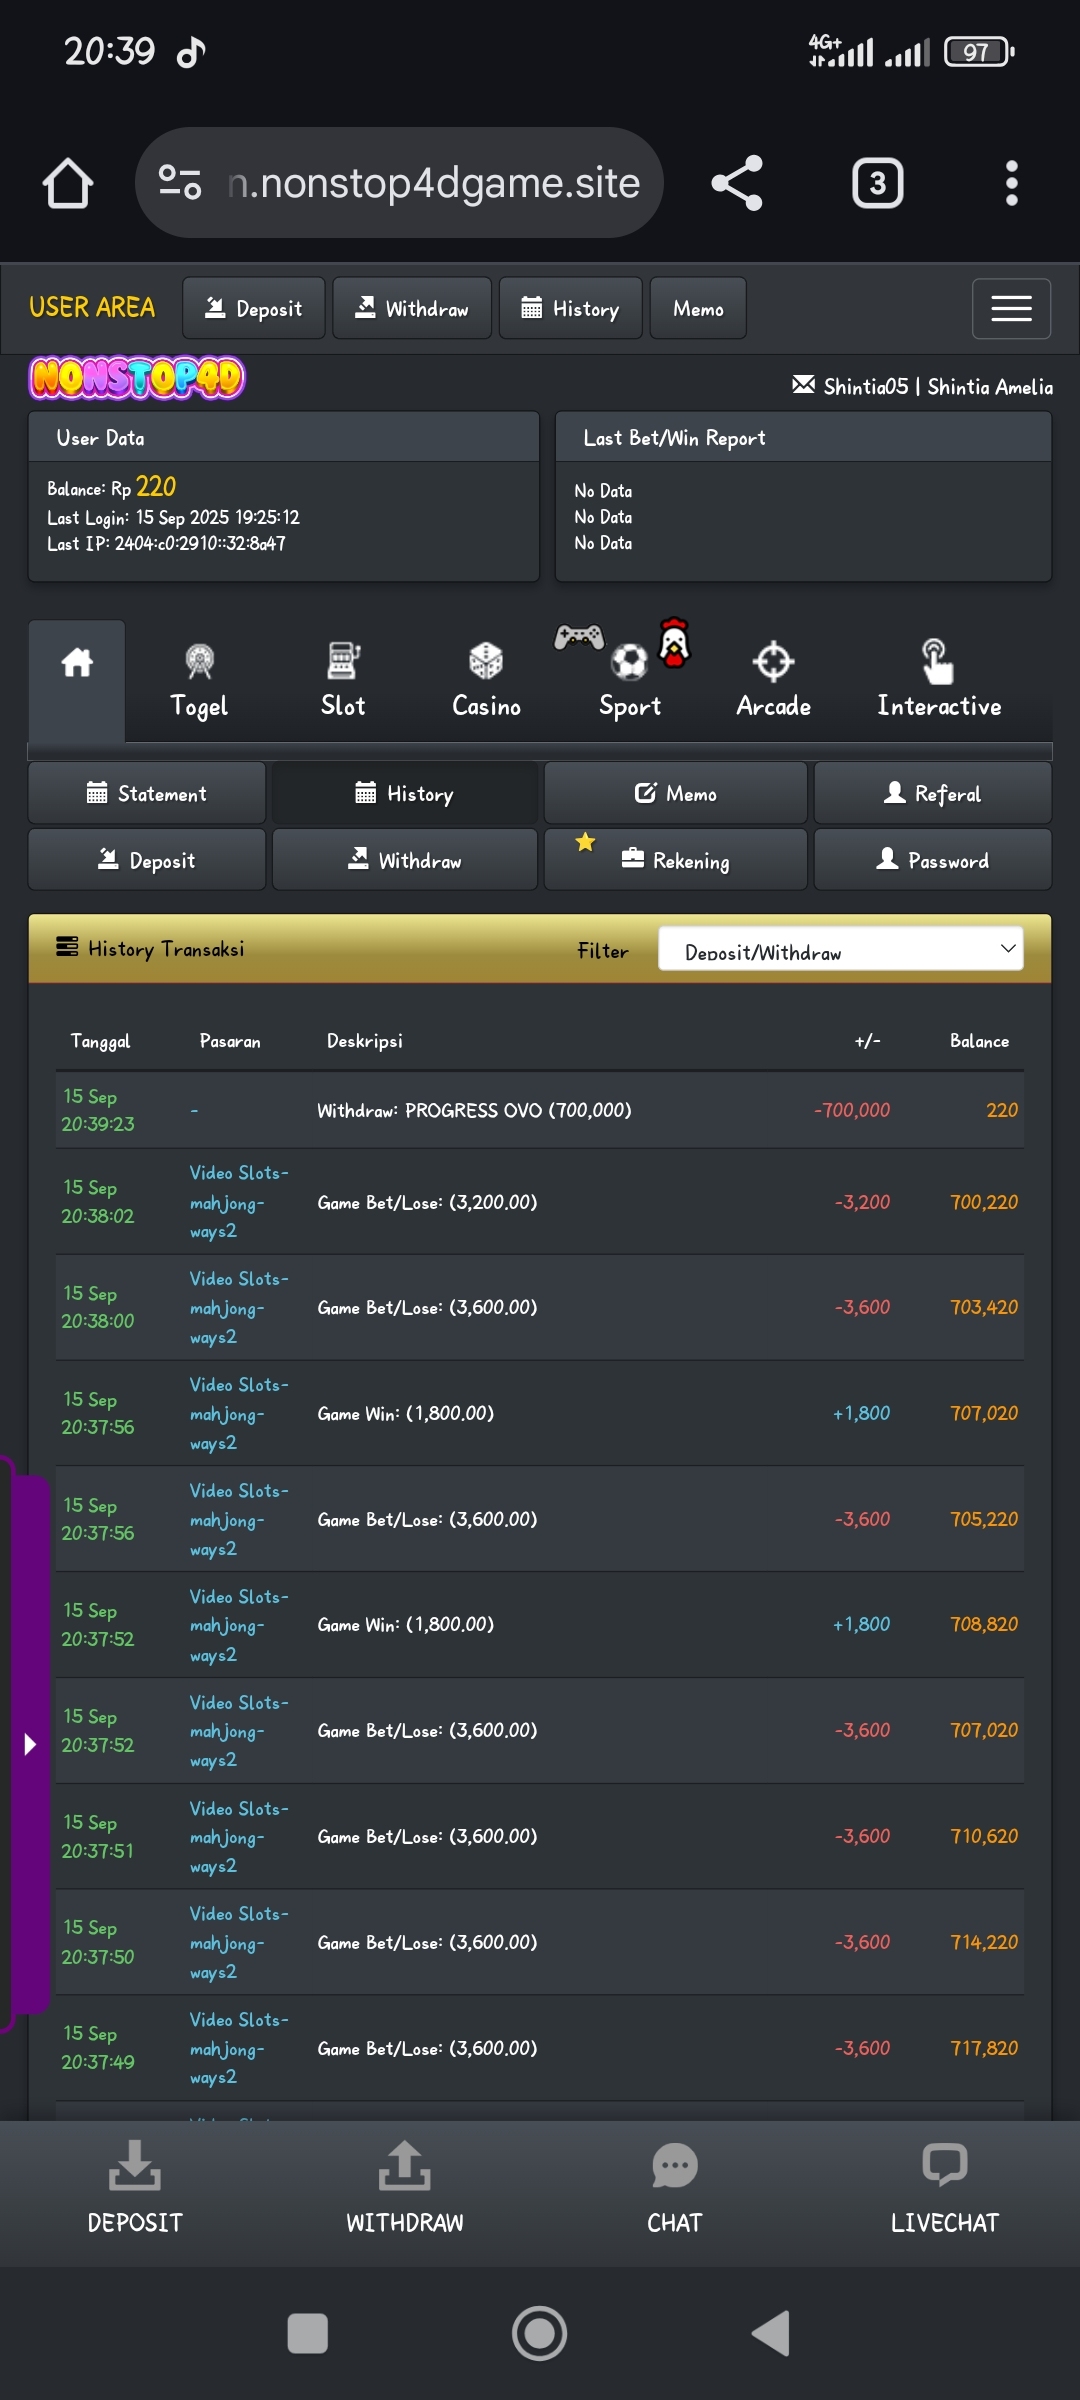Image resolution: width=1080 pixels, height=2400 pixels.
Task: Open the Casino dice category
Action: click(x=486, y=680)
